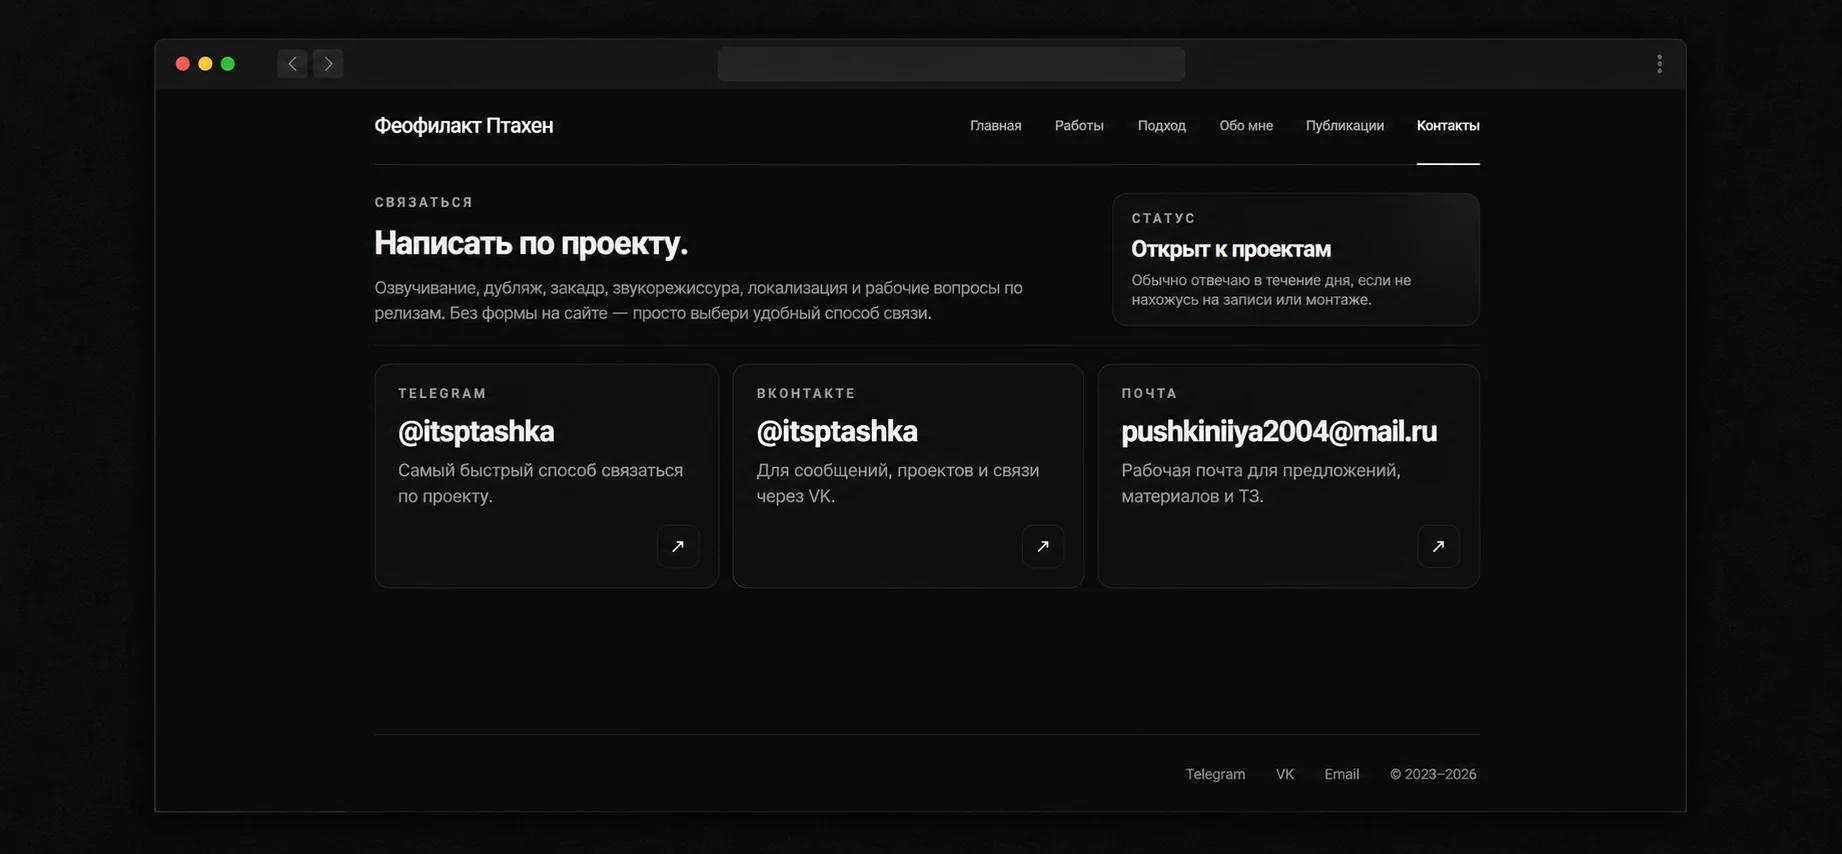Open the Публикации section
The image size is (1842, 854).
click(1345, 126)
